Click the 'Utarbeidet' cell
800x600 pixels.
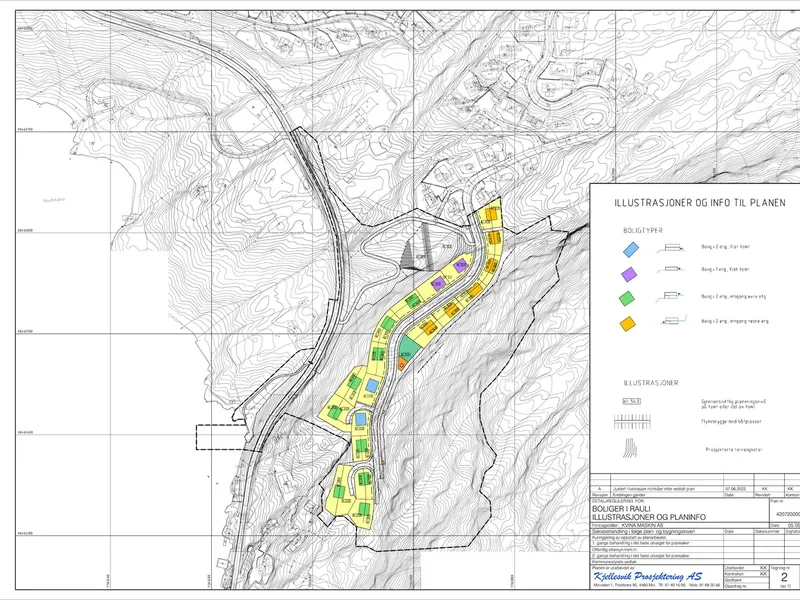coord(746,568)
